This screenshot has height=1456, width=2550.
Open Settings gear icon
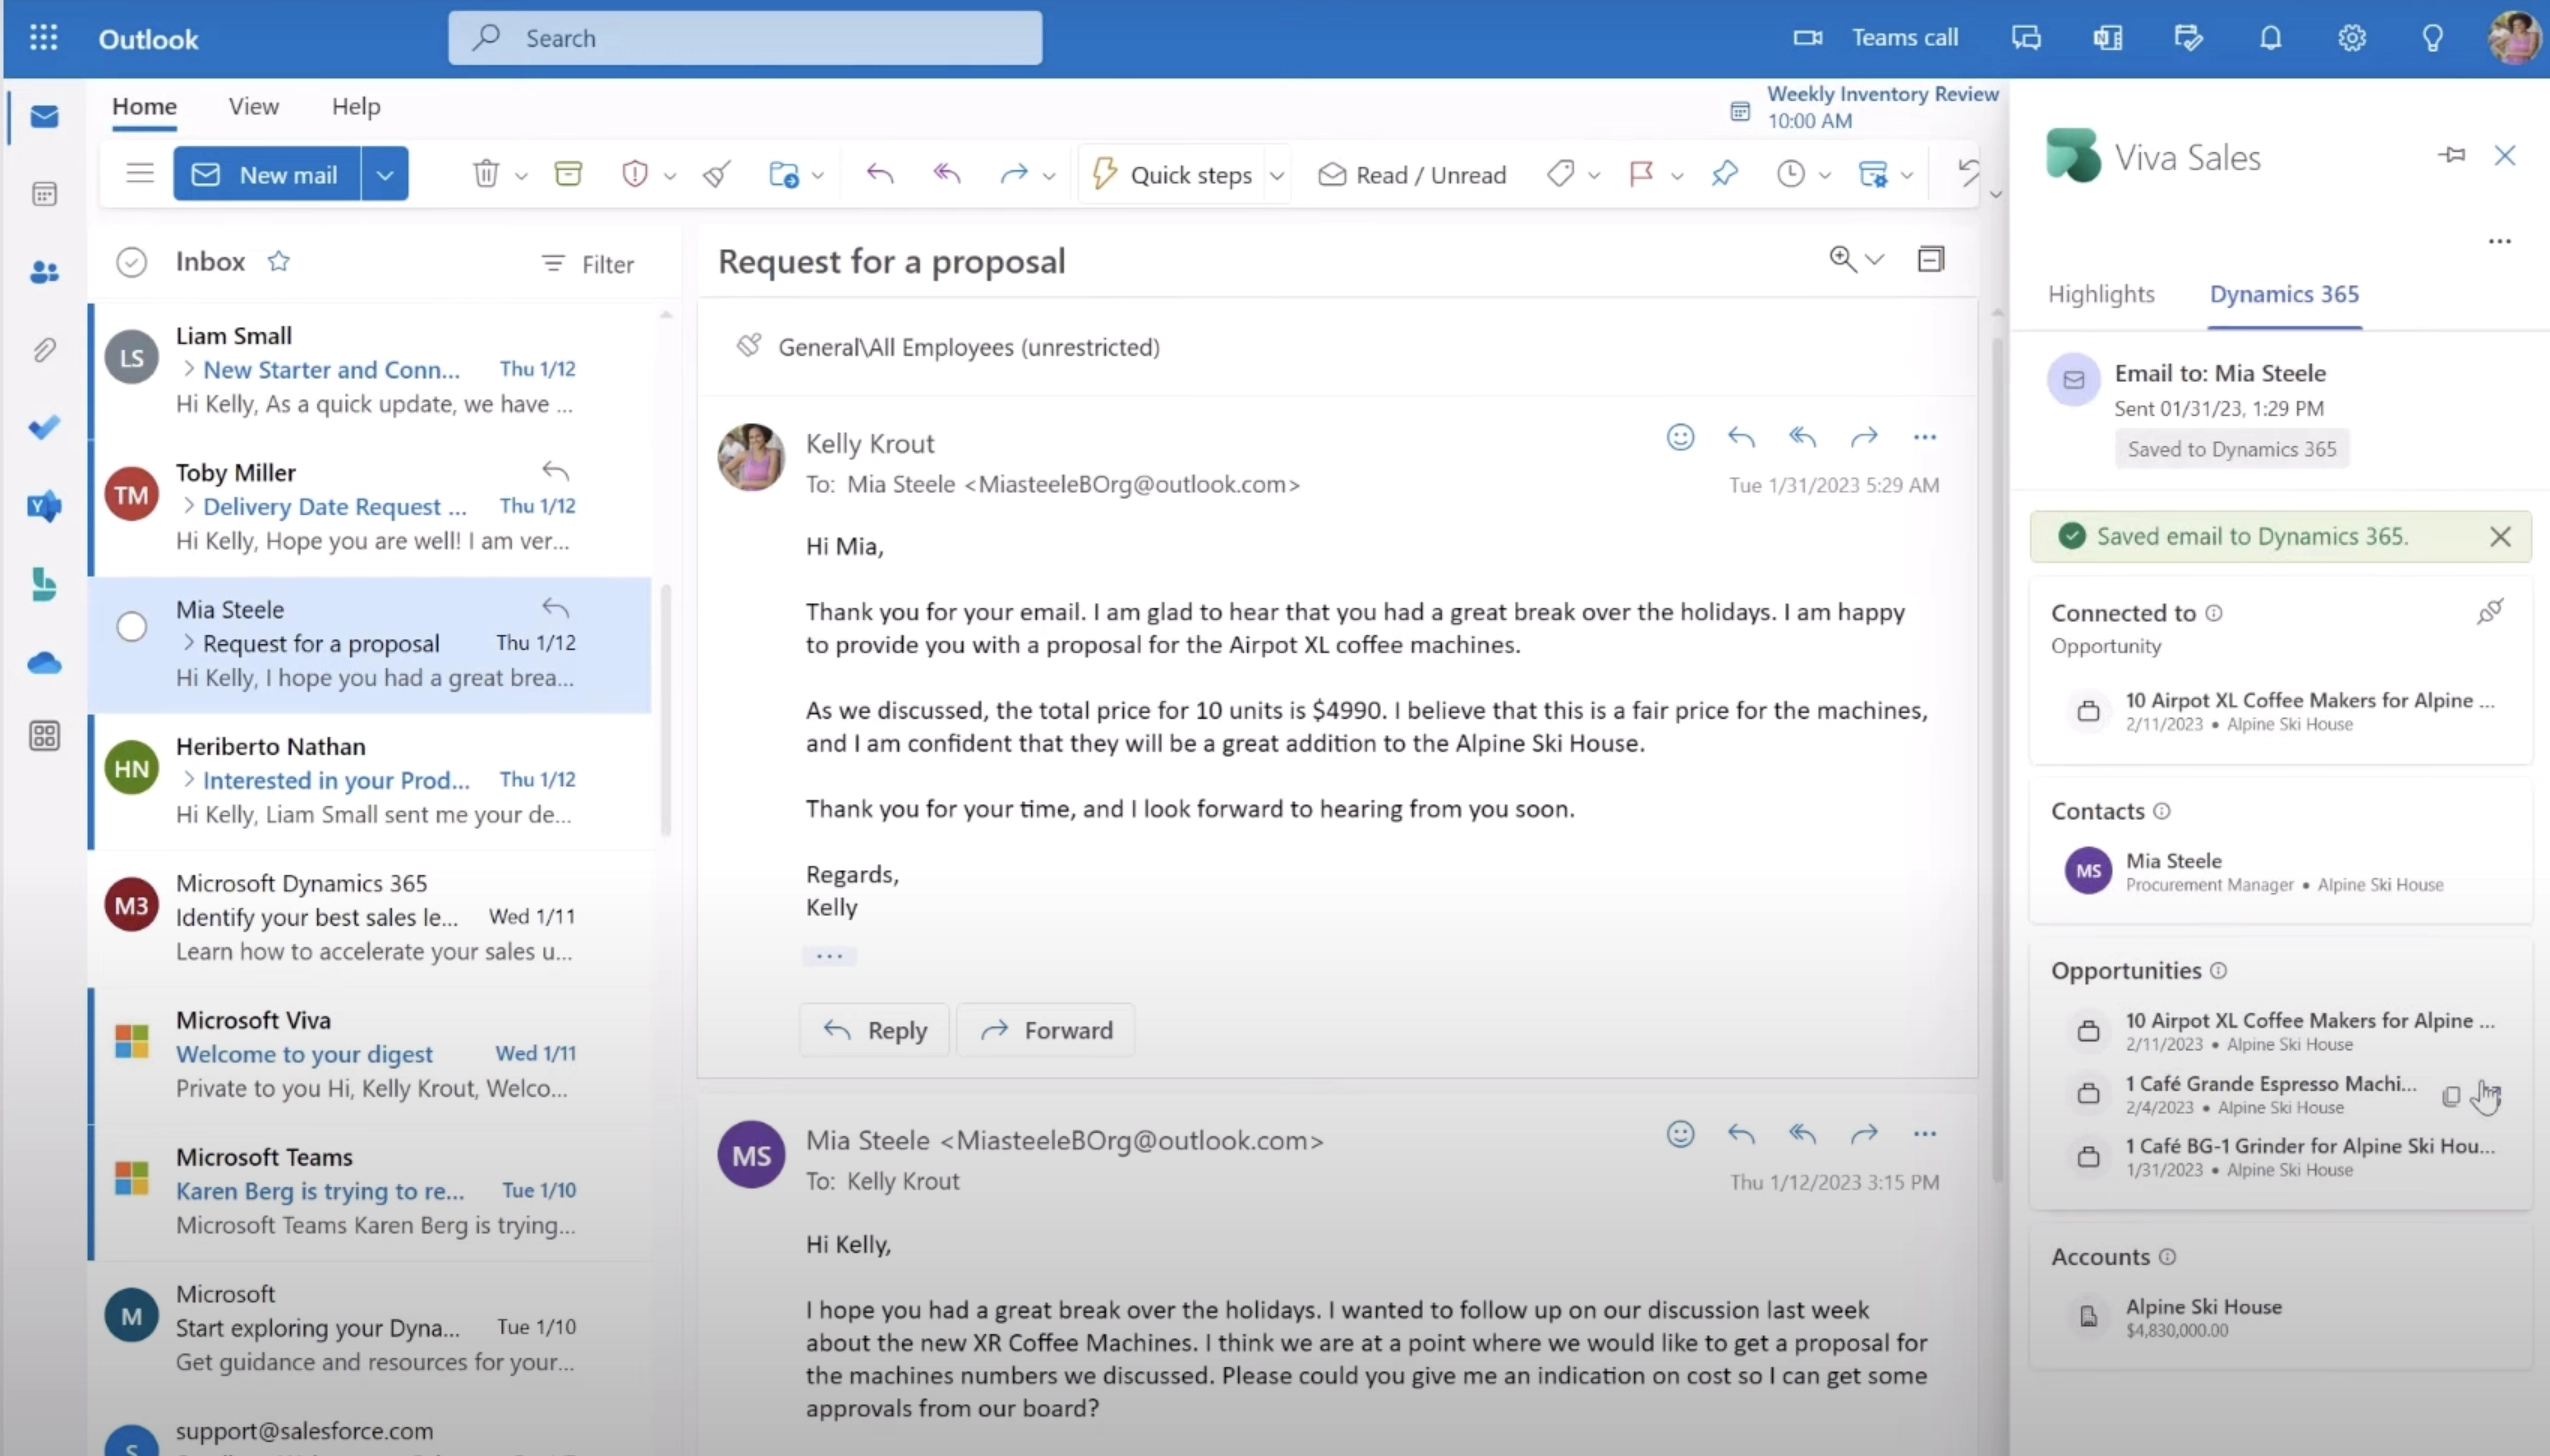pyautogui.click(x=2352, y=38)
